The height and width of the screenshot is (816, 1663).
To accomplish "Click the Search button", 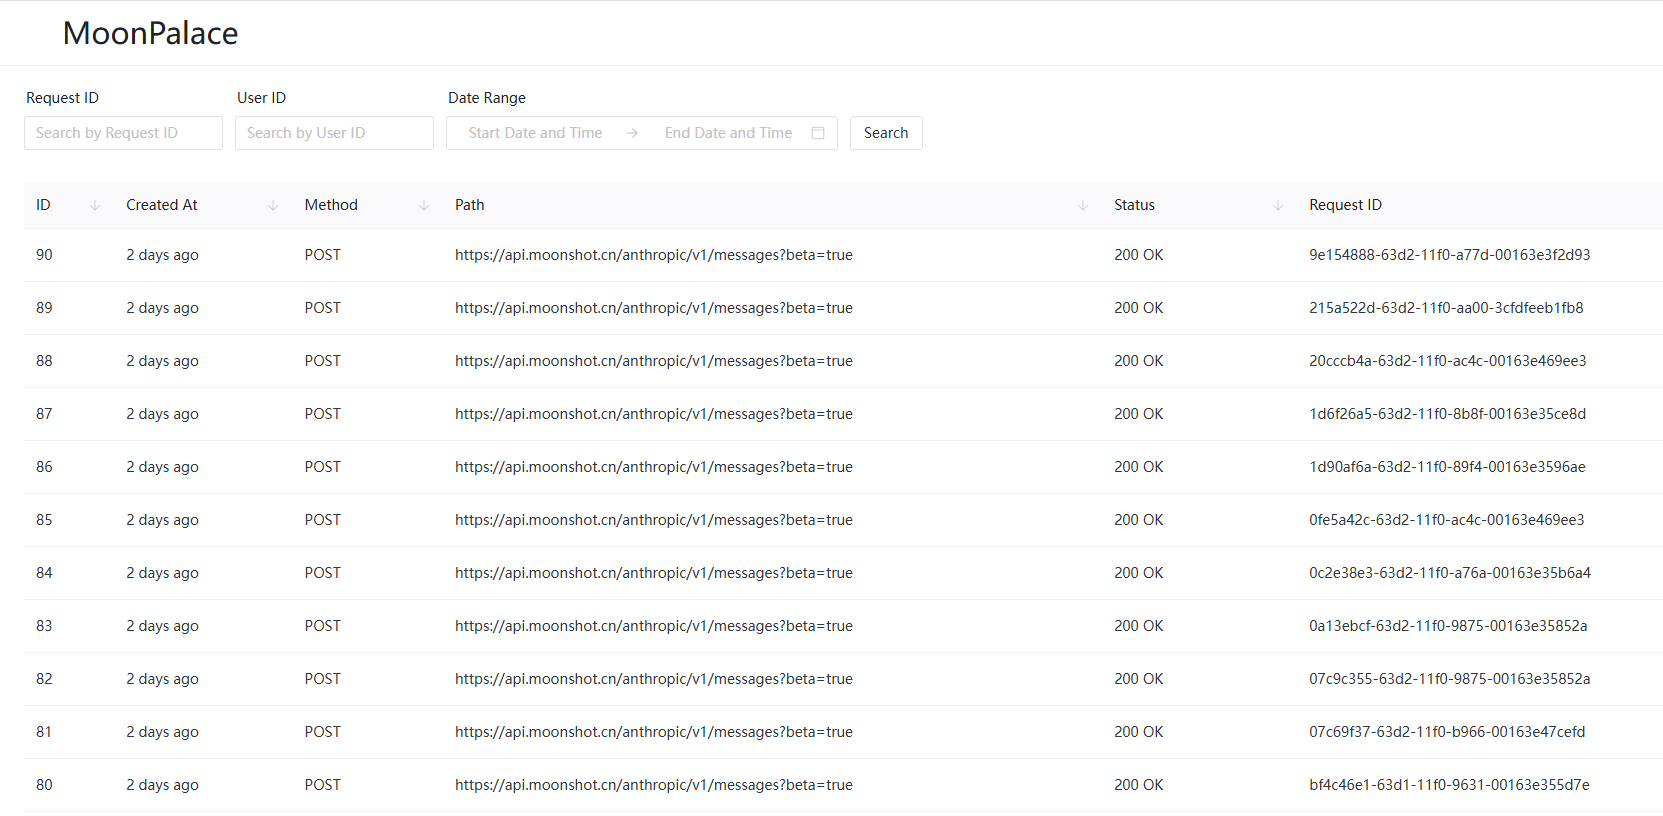I will [886, 133].
